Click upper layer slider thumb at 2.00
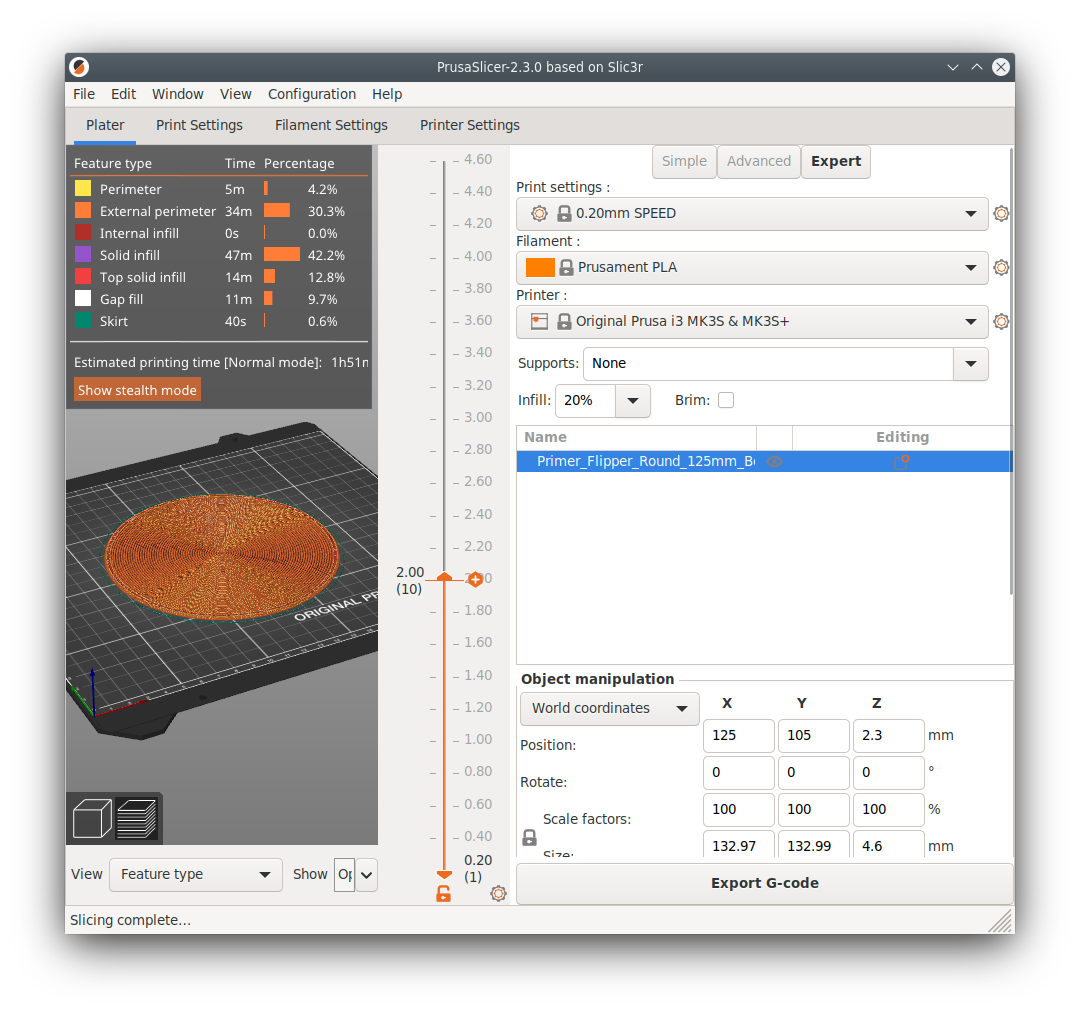1080x1011 pixels. pos(444,577)
